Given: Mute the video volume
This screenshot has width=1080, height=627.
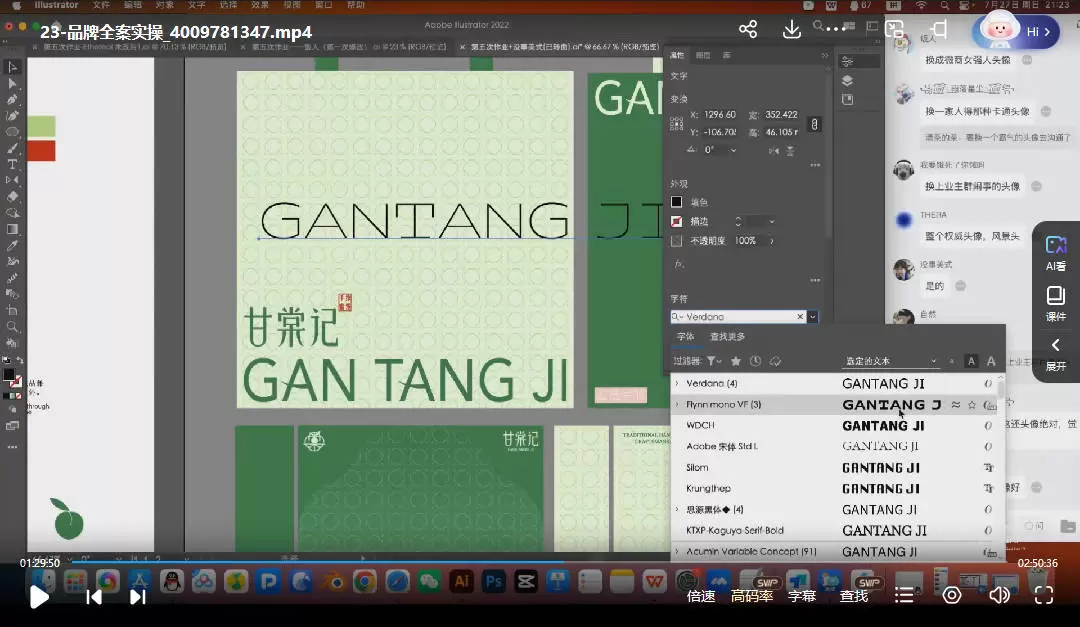Looking at the screenshot, I should 999,595.
